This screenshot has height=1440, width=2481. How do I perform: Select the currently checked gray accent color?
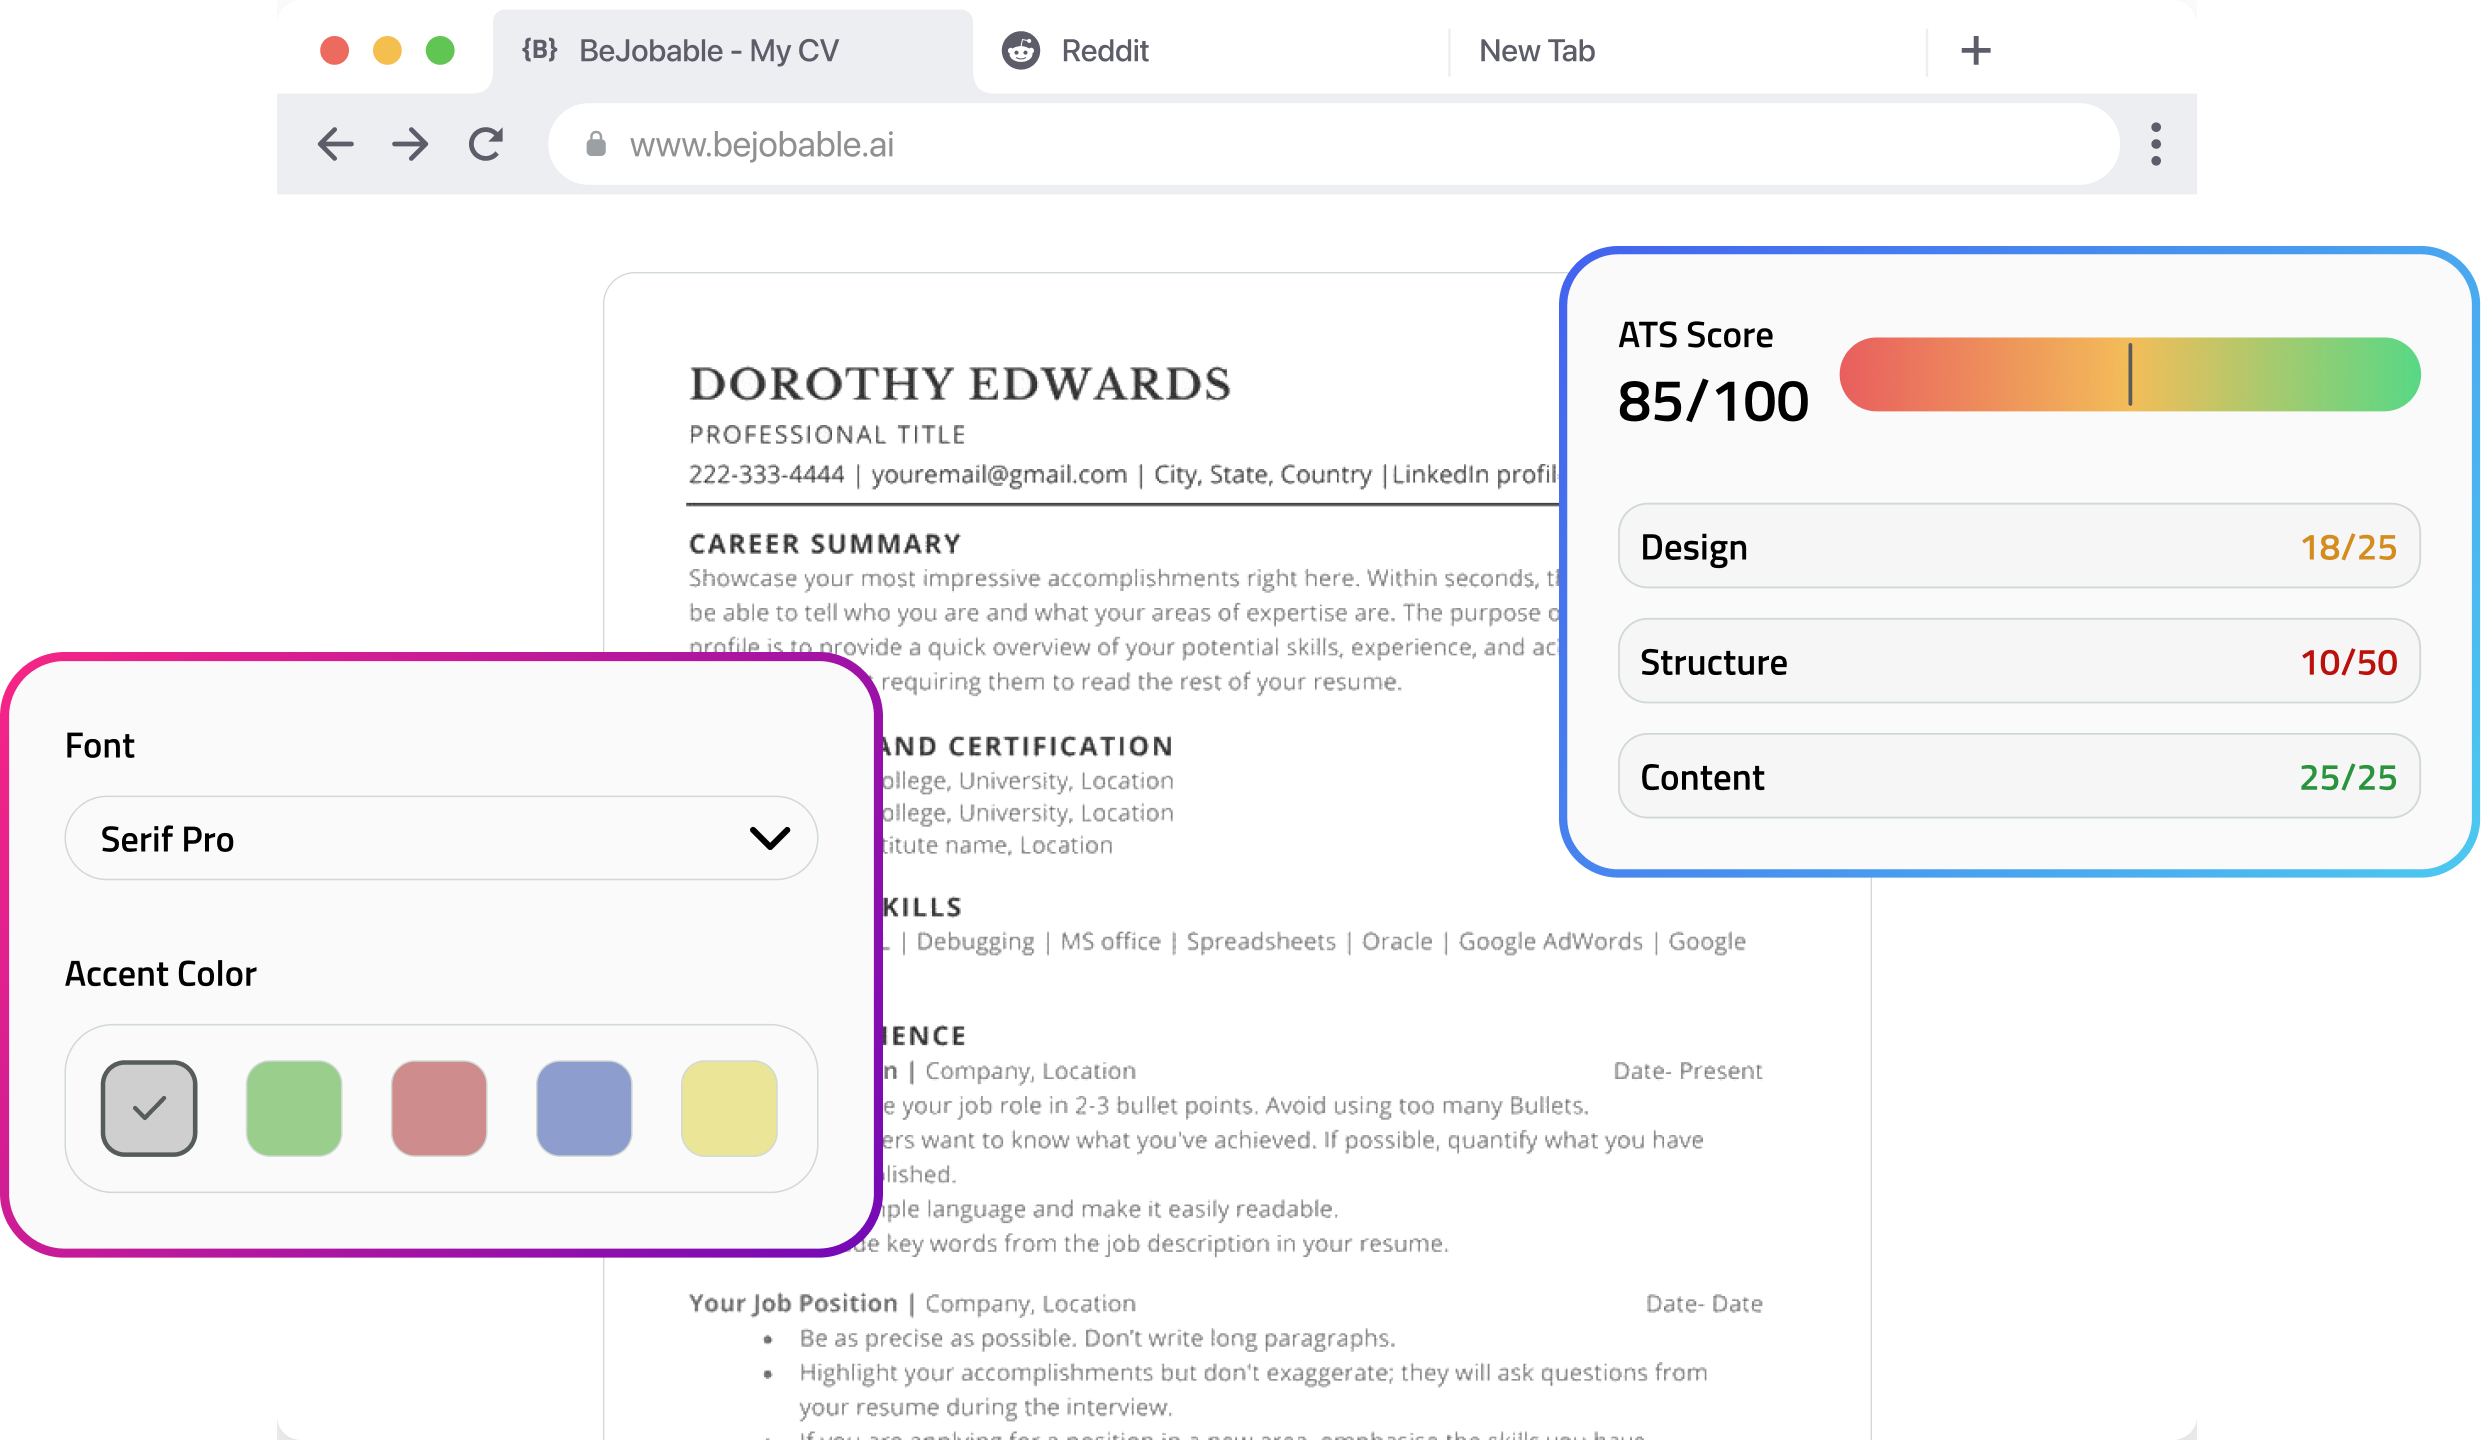point(149,1107)
